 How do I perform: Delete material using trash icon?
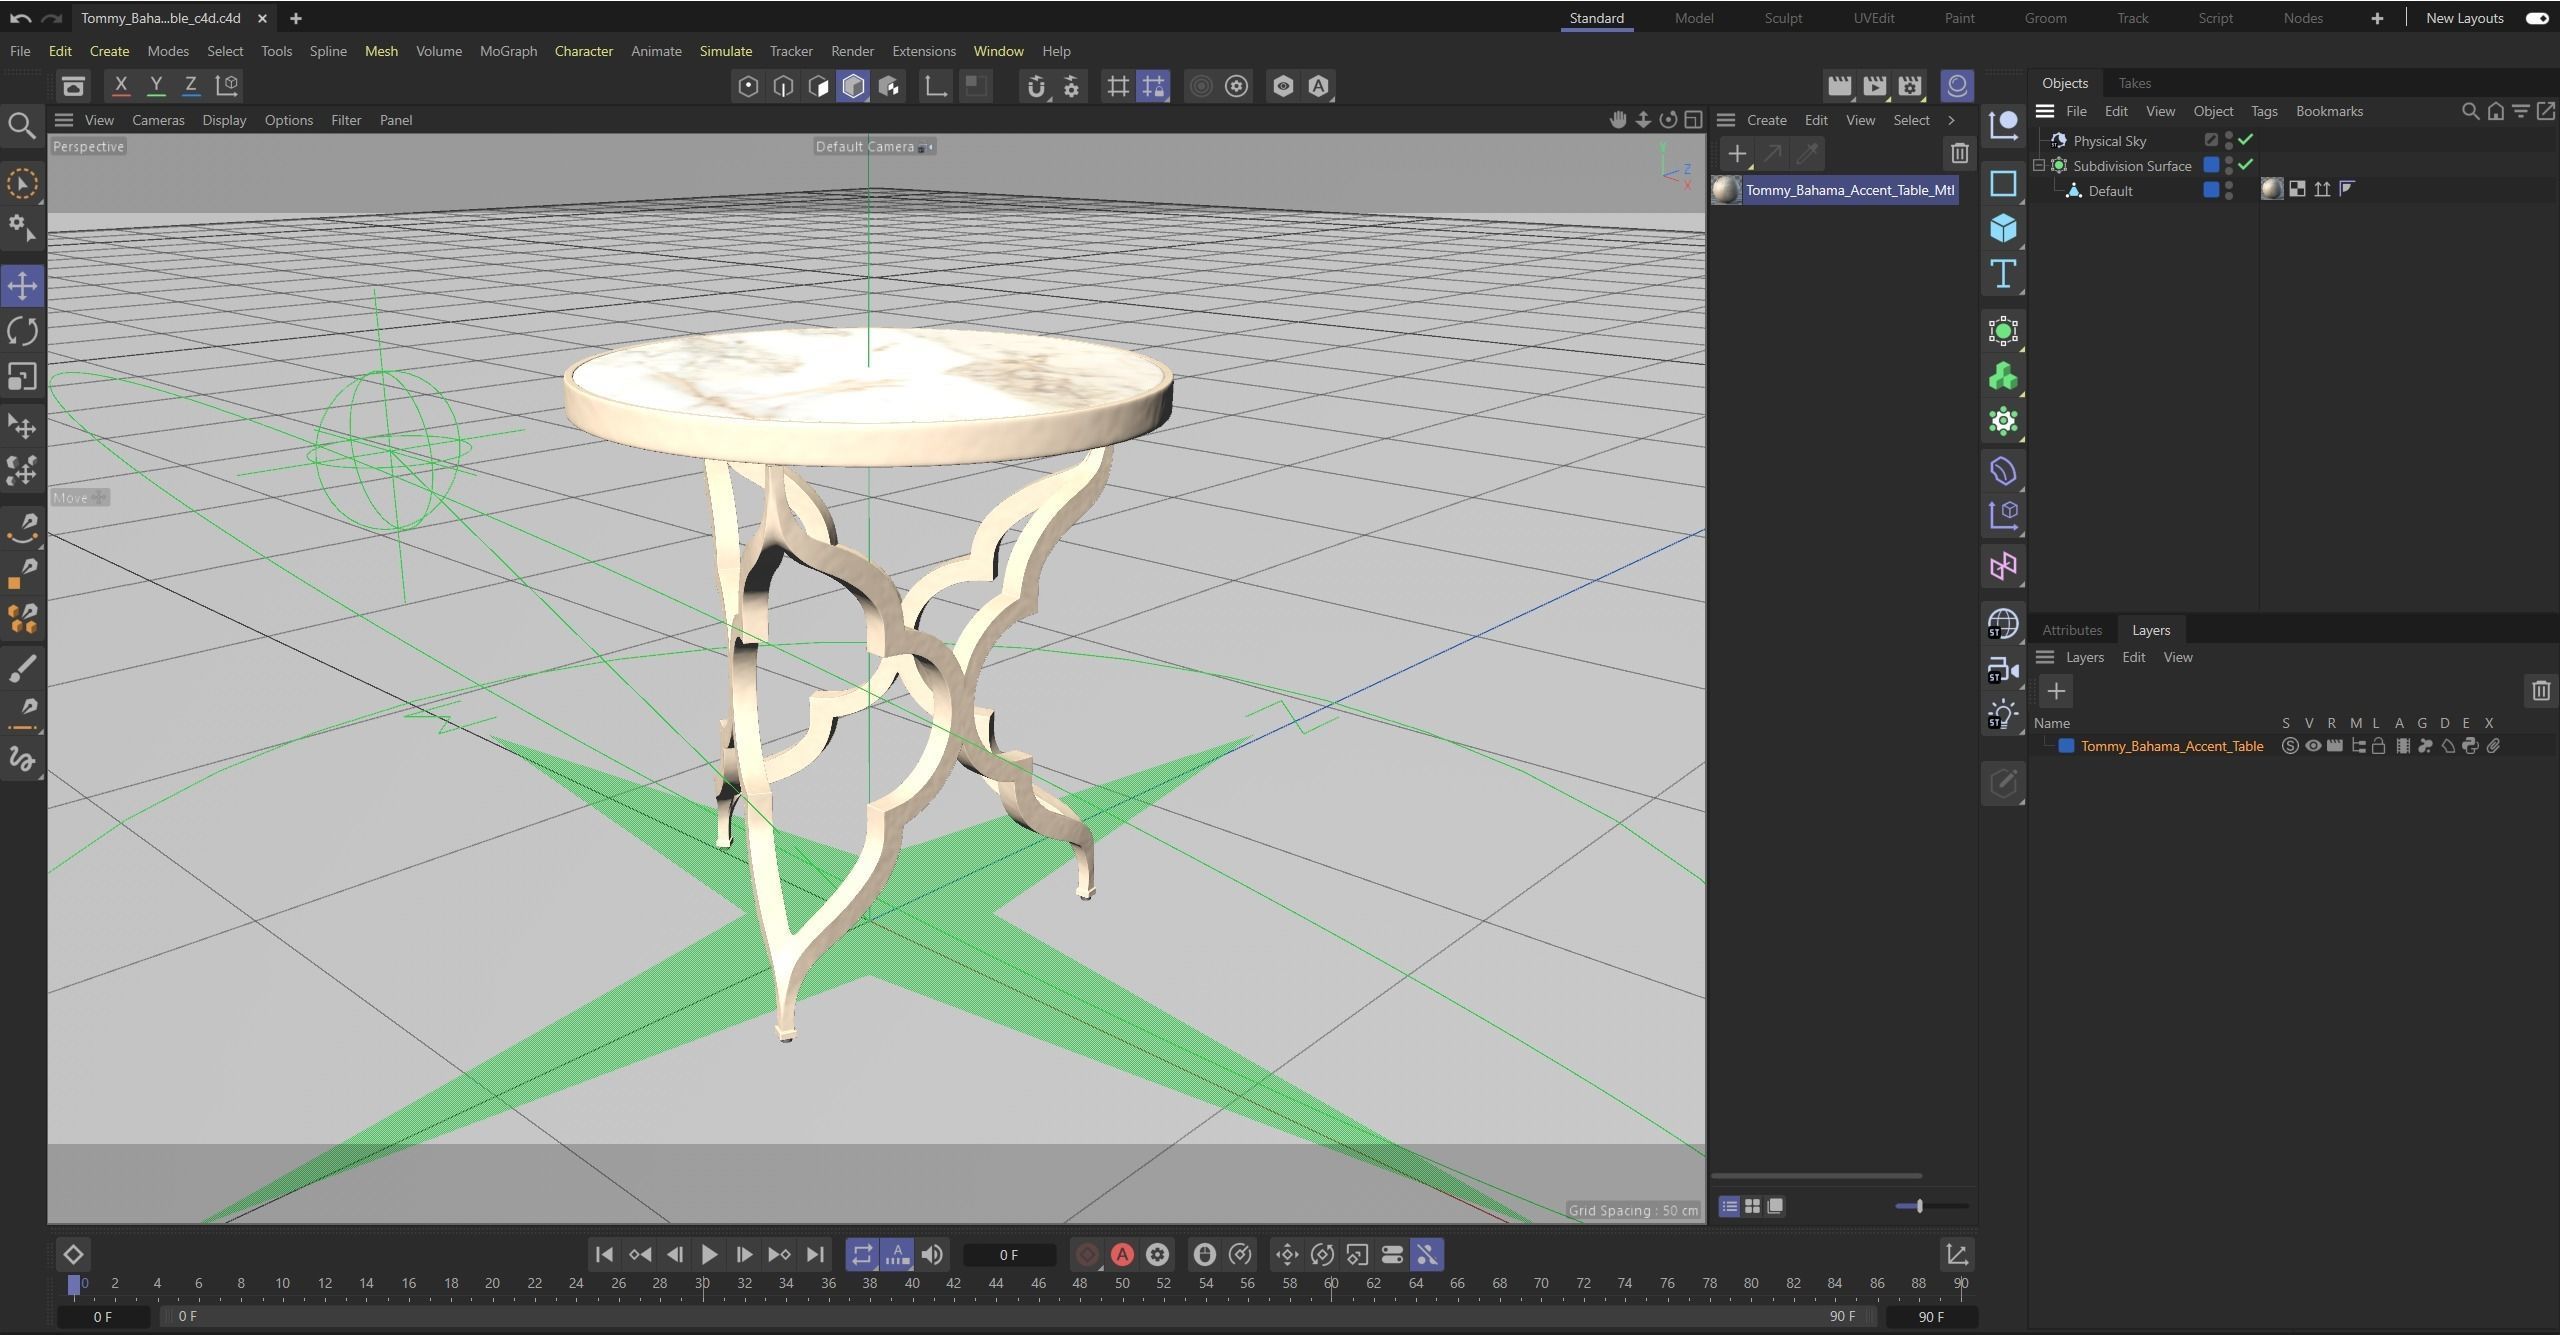[x=1959, y=154]
